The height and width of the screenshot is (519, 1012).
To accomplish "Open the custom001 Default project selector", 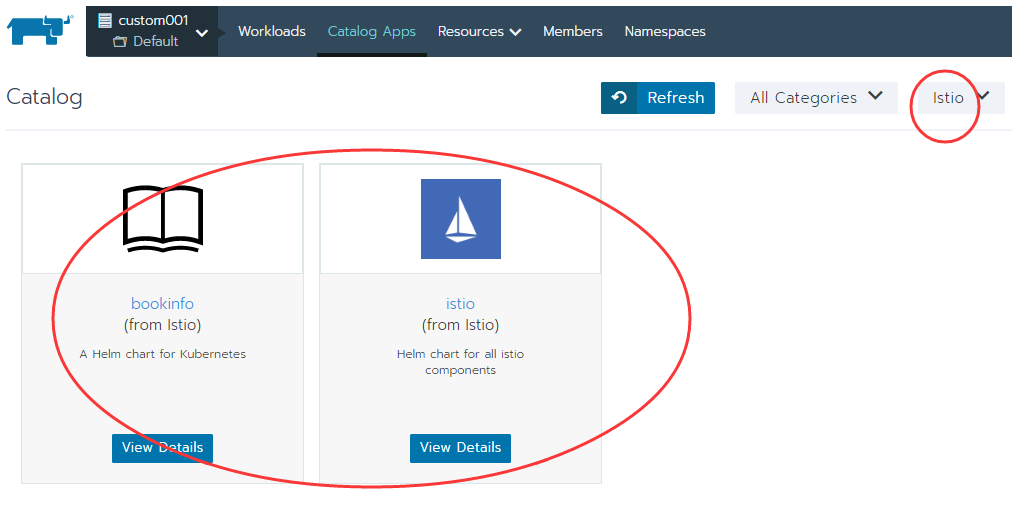I will [x=152, y=31].
